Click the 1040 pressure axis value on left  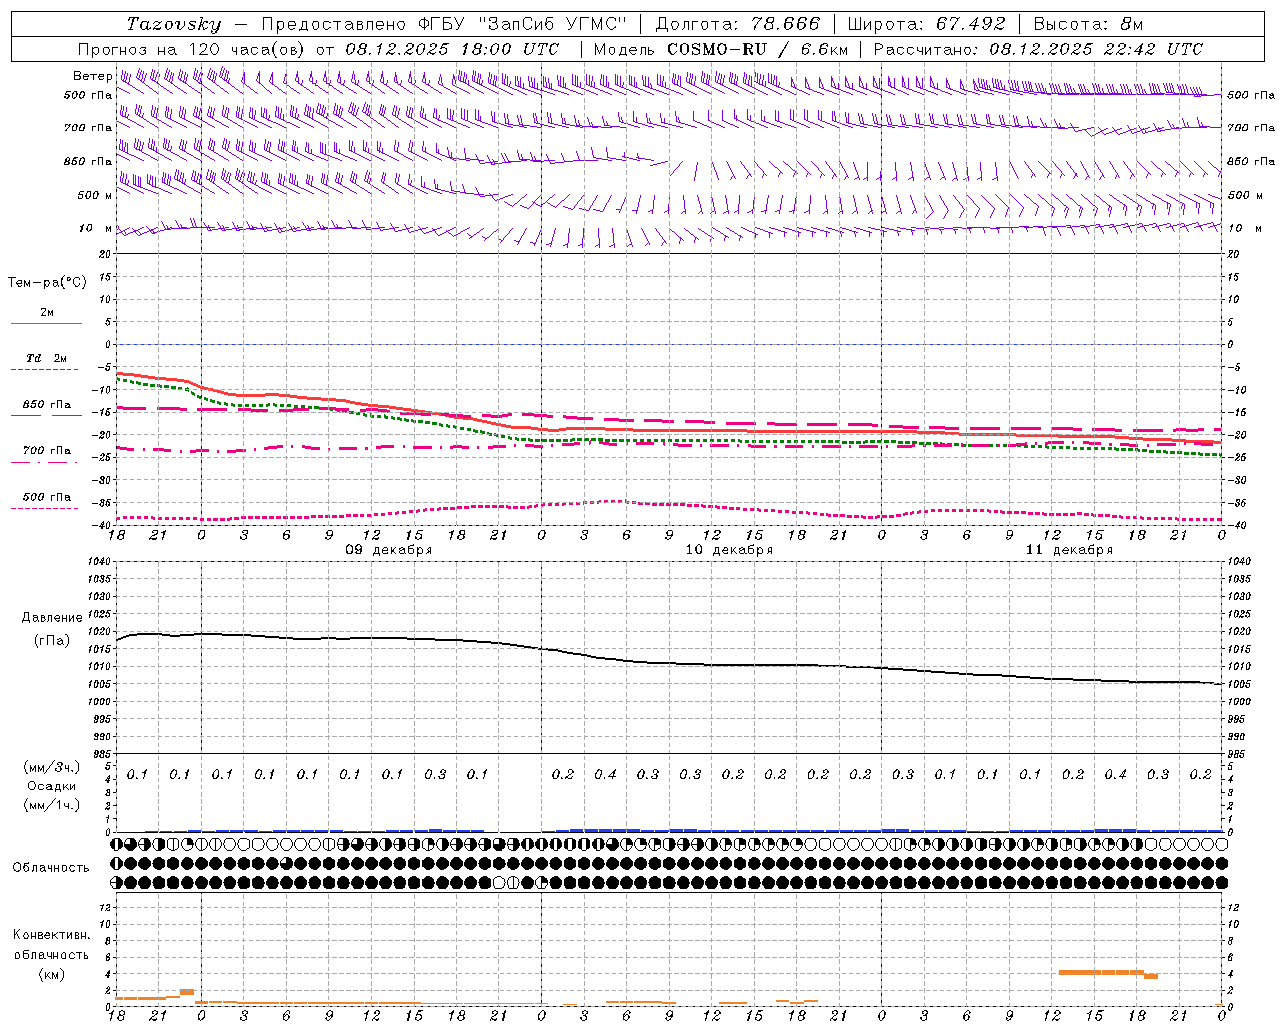point(101,562)
